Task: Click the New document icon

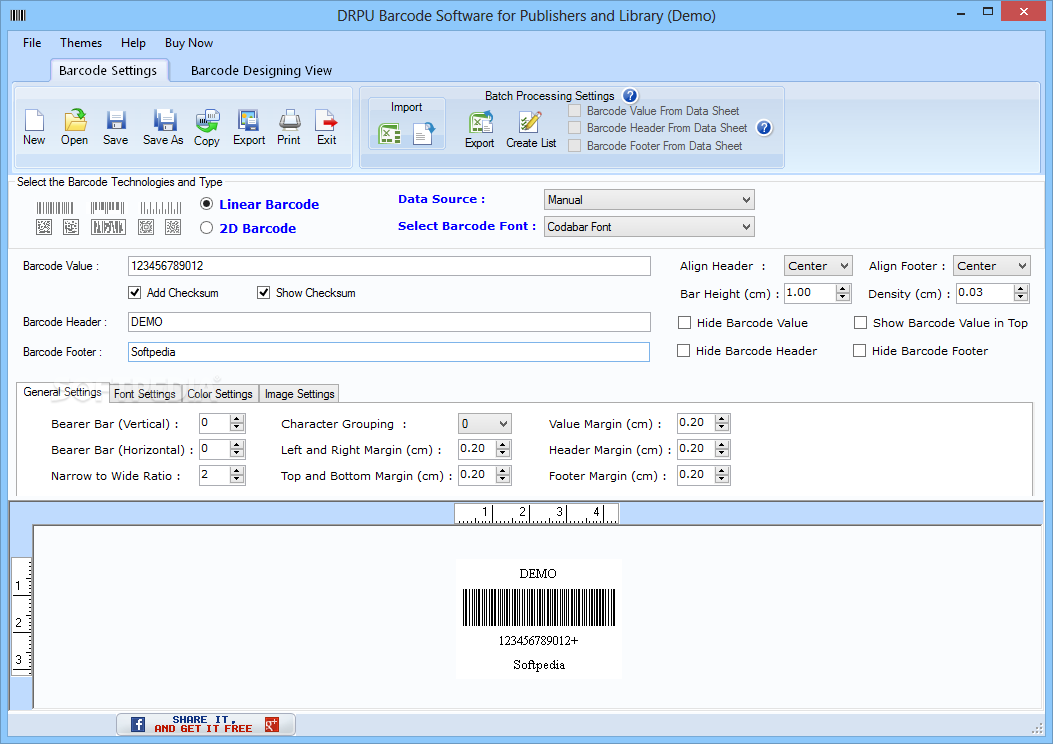Action: coord(34,121)
